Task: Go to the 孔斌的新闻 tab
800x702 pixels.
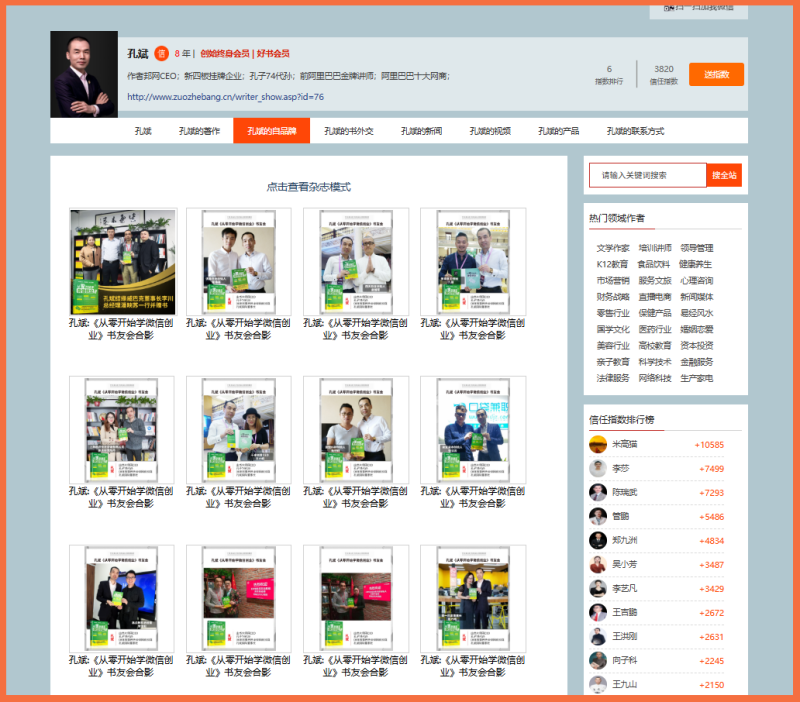Action: [x=421, y=131]
